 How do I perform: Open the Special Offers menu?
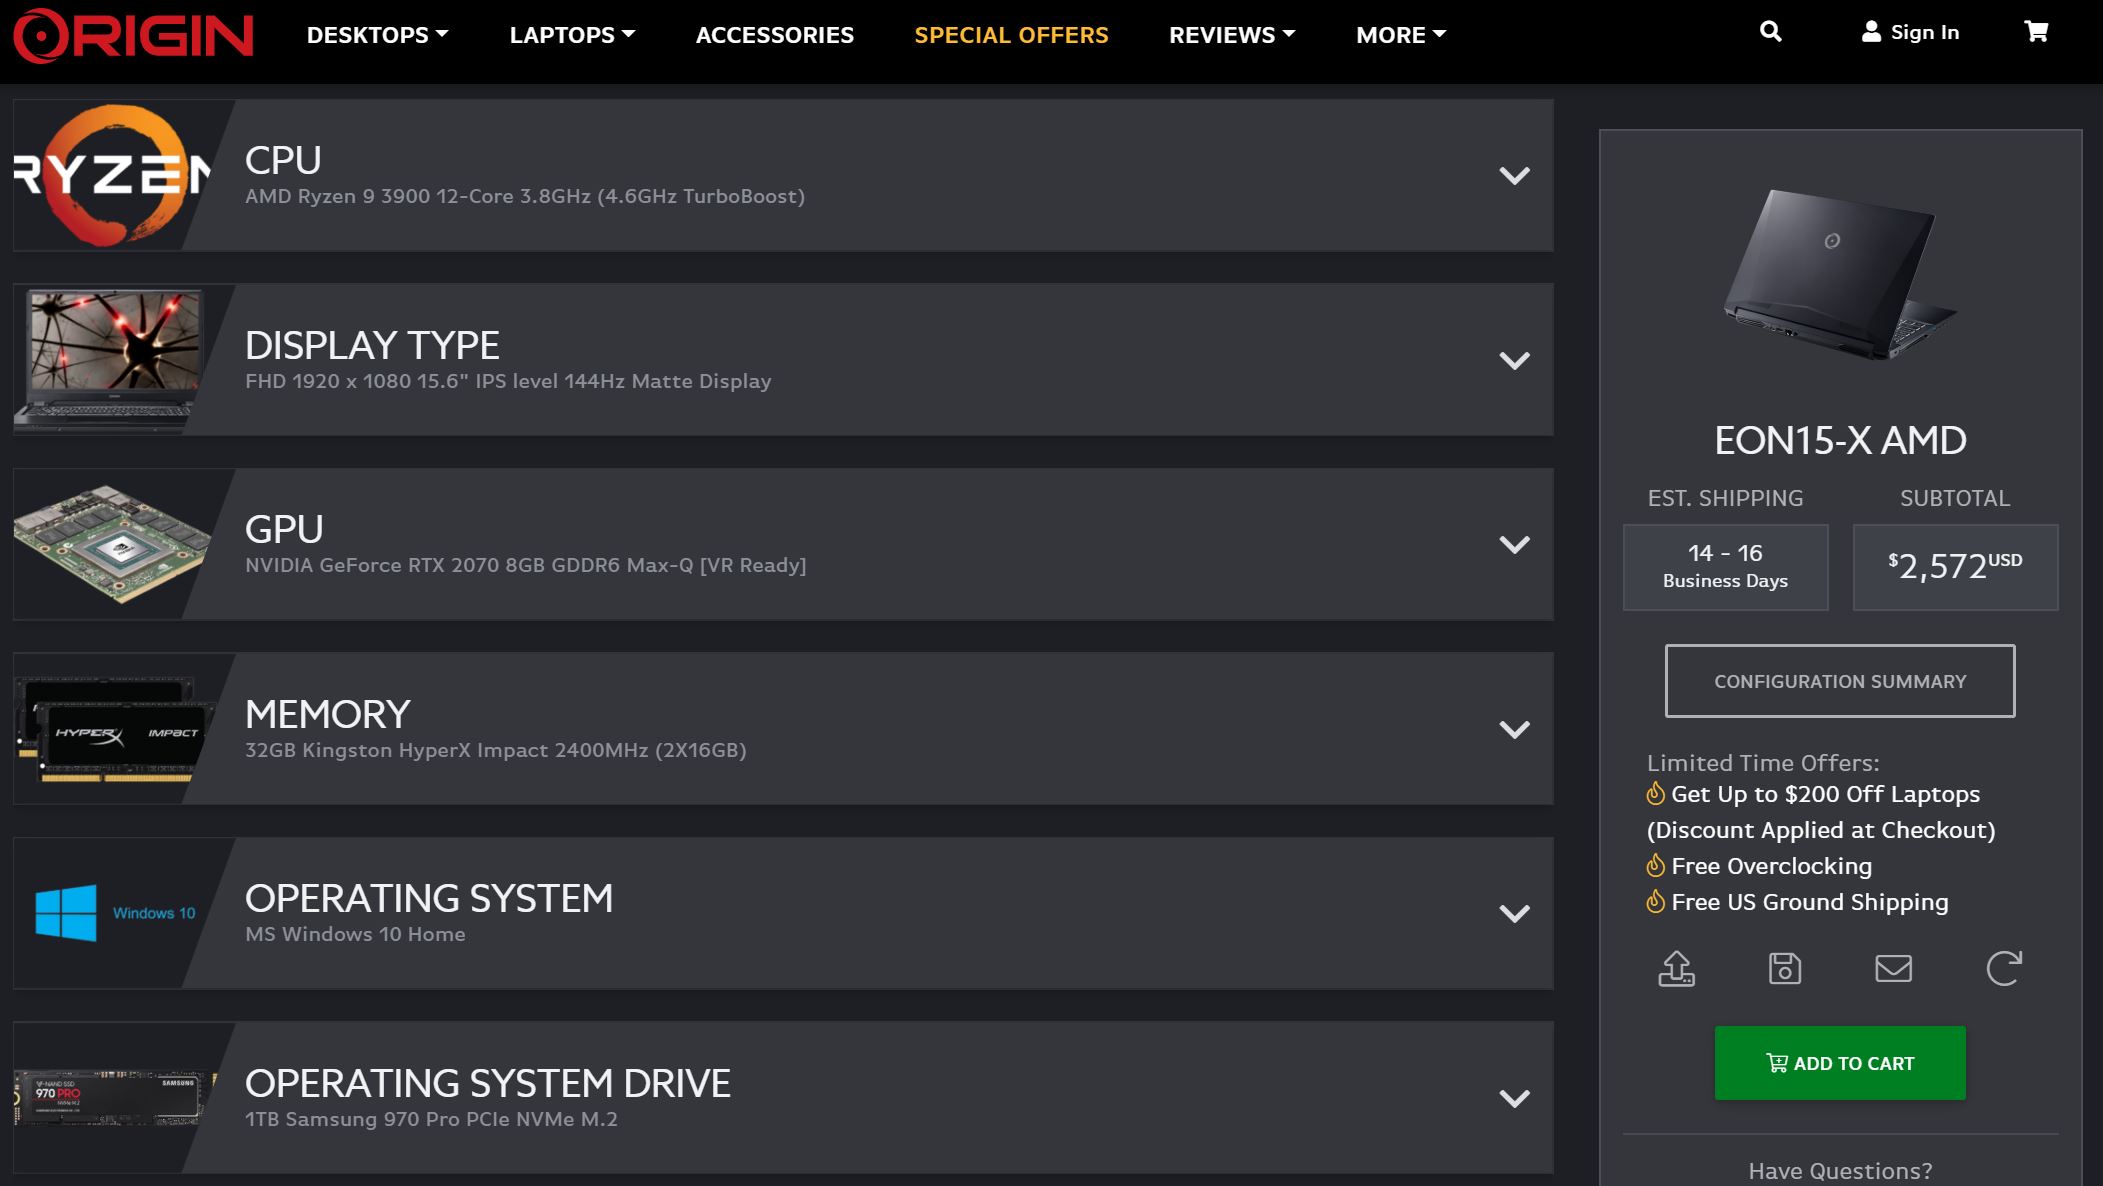[x=1011, y=33]
